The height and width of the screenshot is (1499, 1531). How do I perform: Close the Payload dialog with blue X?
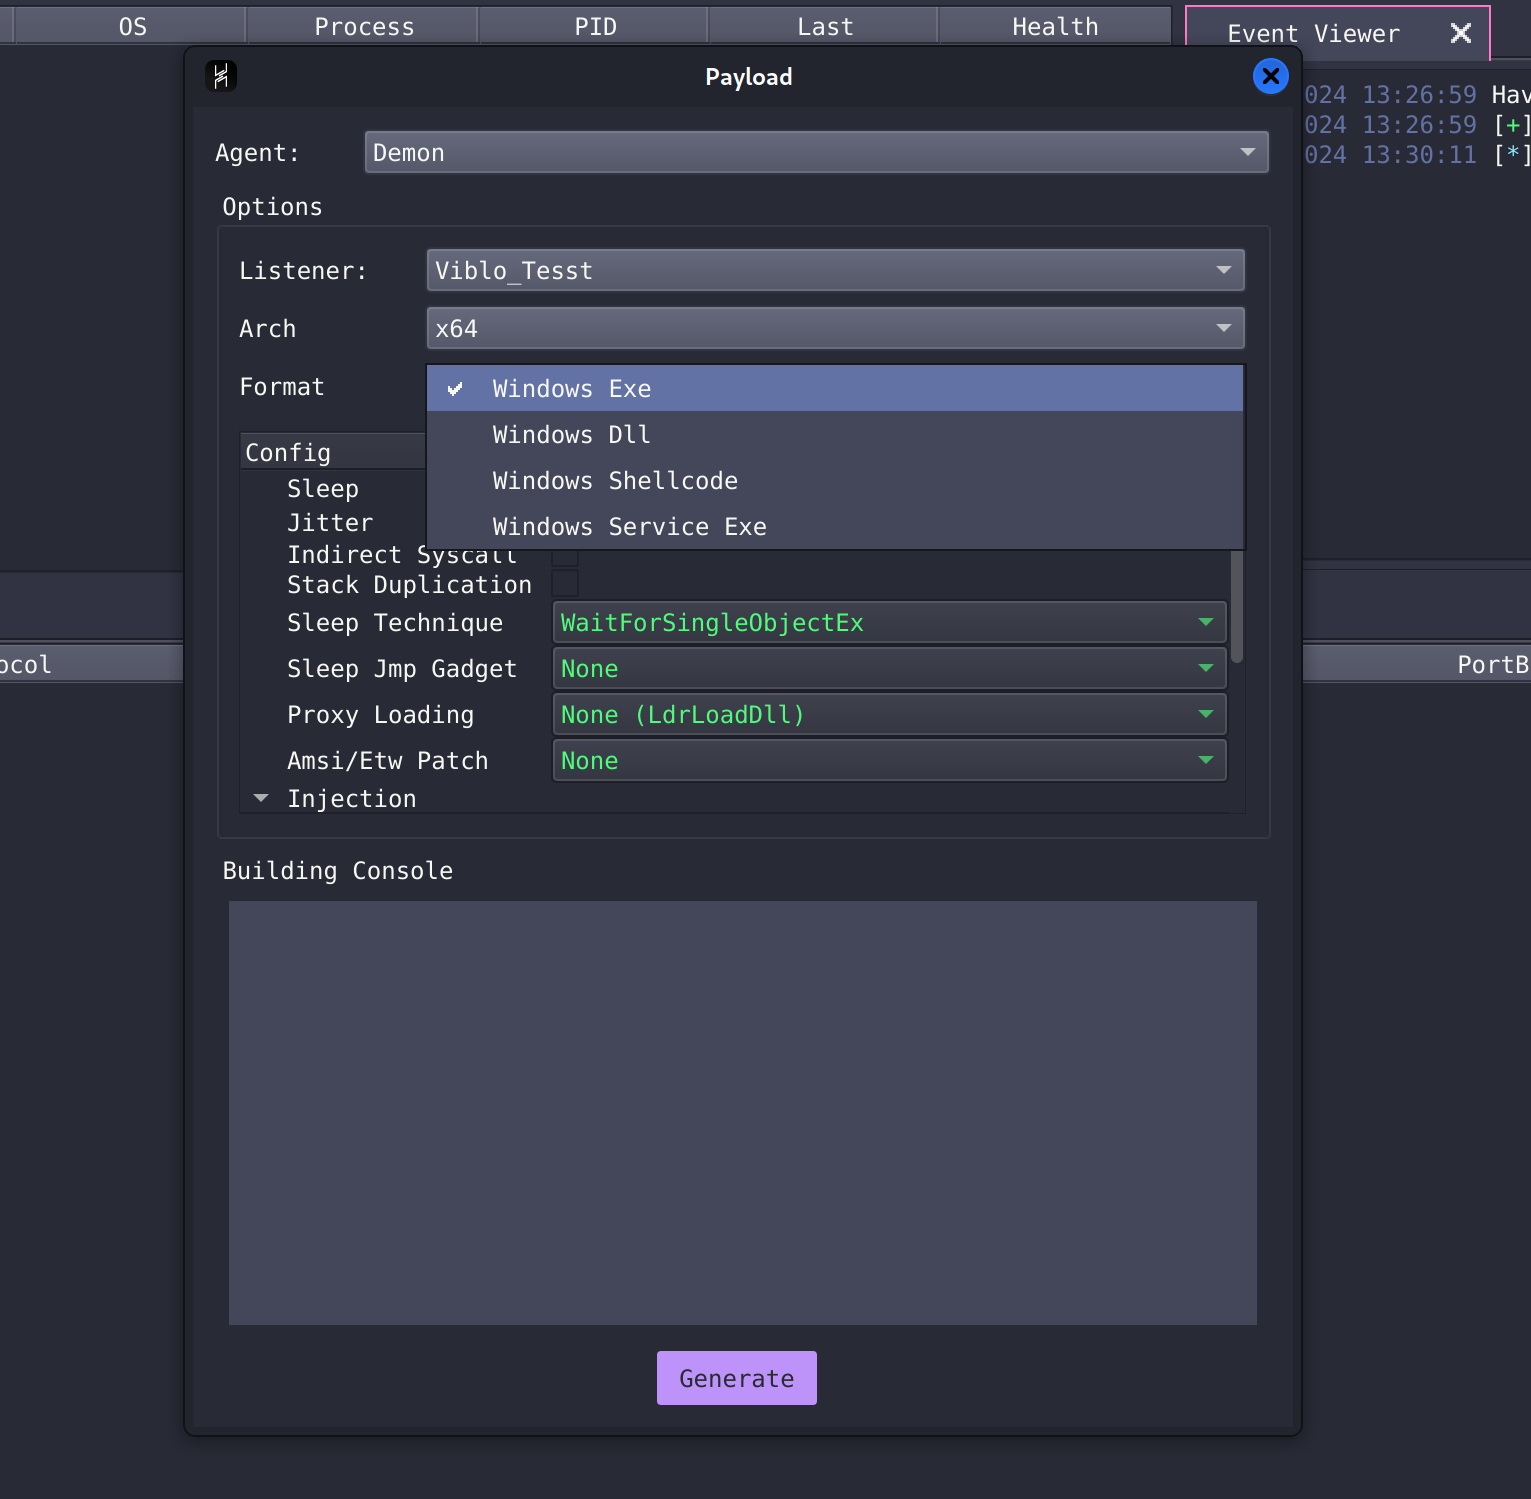tap(1270, 76)
